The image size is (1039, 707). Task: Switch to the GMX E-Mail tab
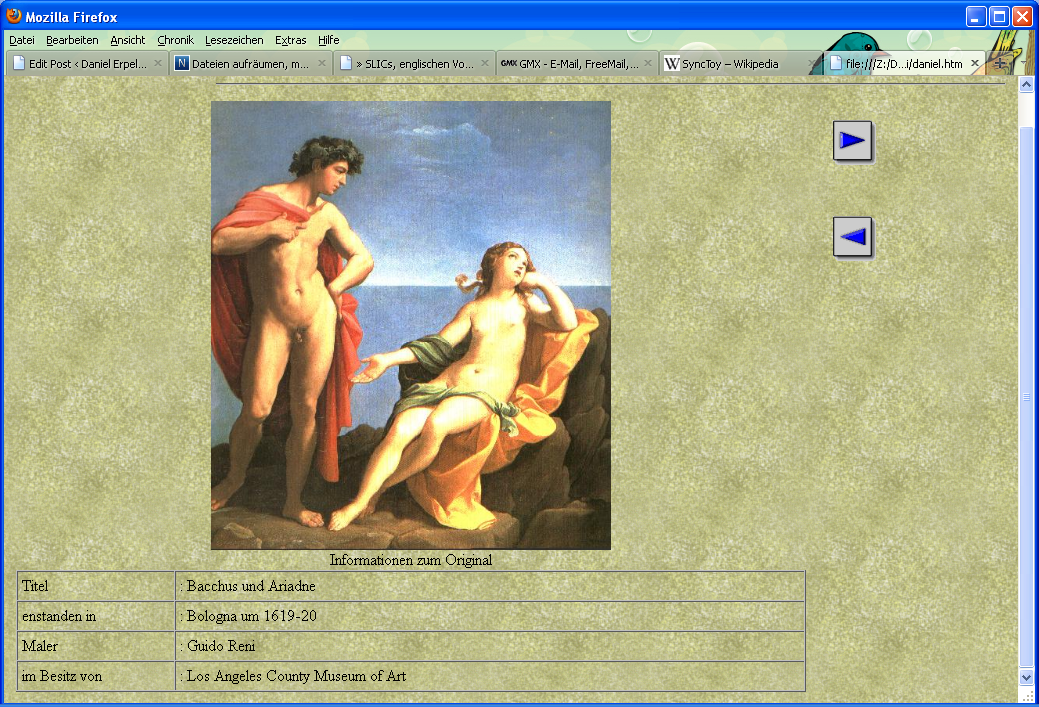(x=570, y=63)
